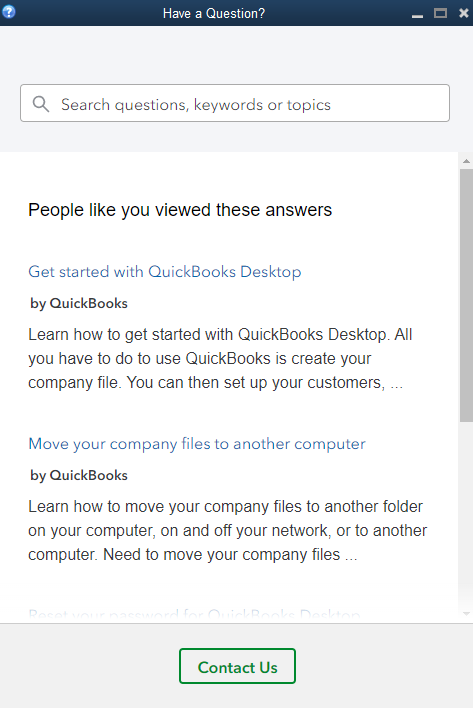Click the empty scrollbar track below the thumb
The height and width of the screenshot is (711, 473).
click(466, 515)
